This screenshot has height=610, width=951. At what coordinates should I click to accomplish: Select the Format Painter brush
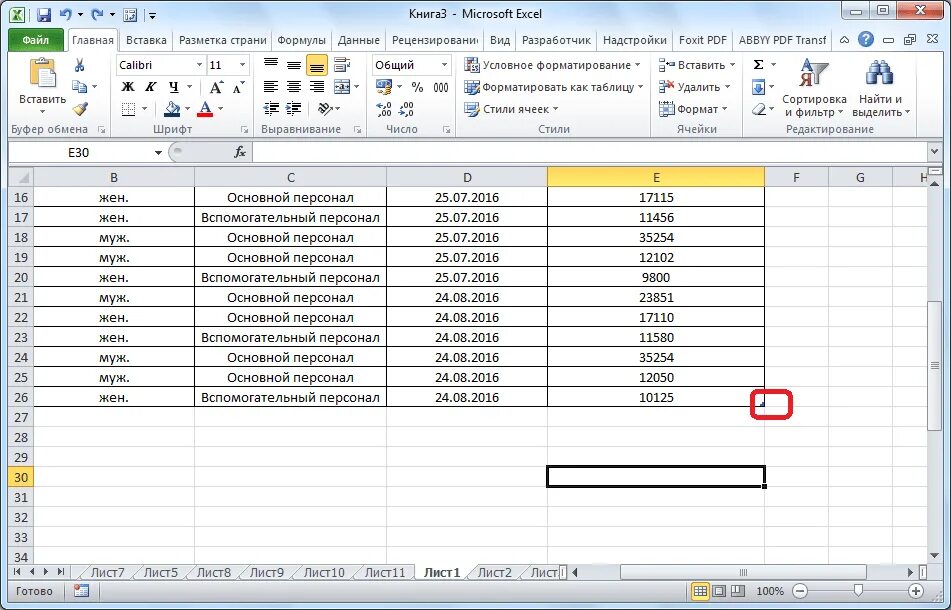click(x=79, y=109)
